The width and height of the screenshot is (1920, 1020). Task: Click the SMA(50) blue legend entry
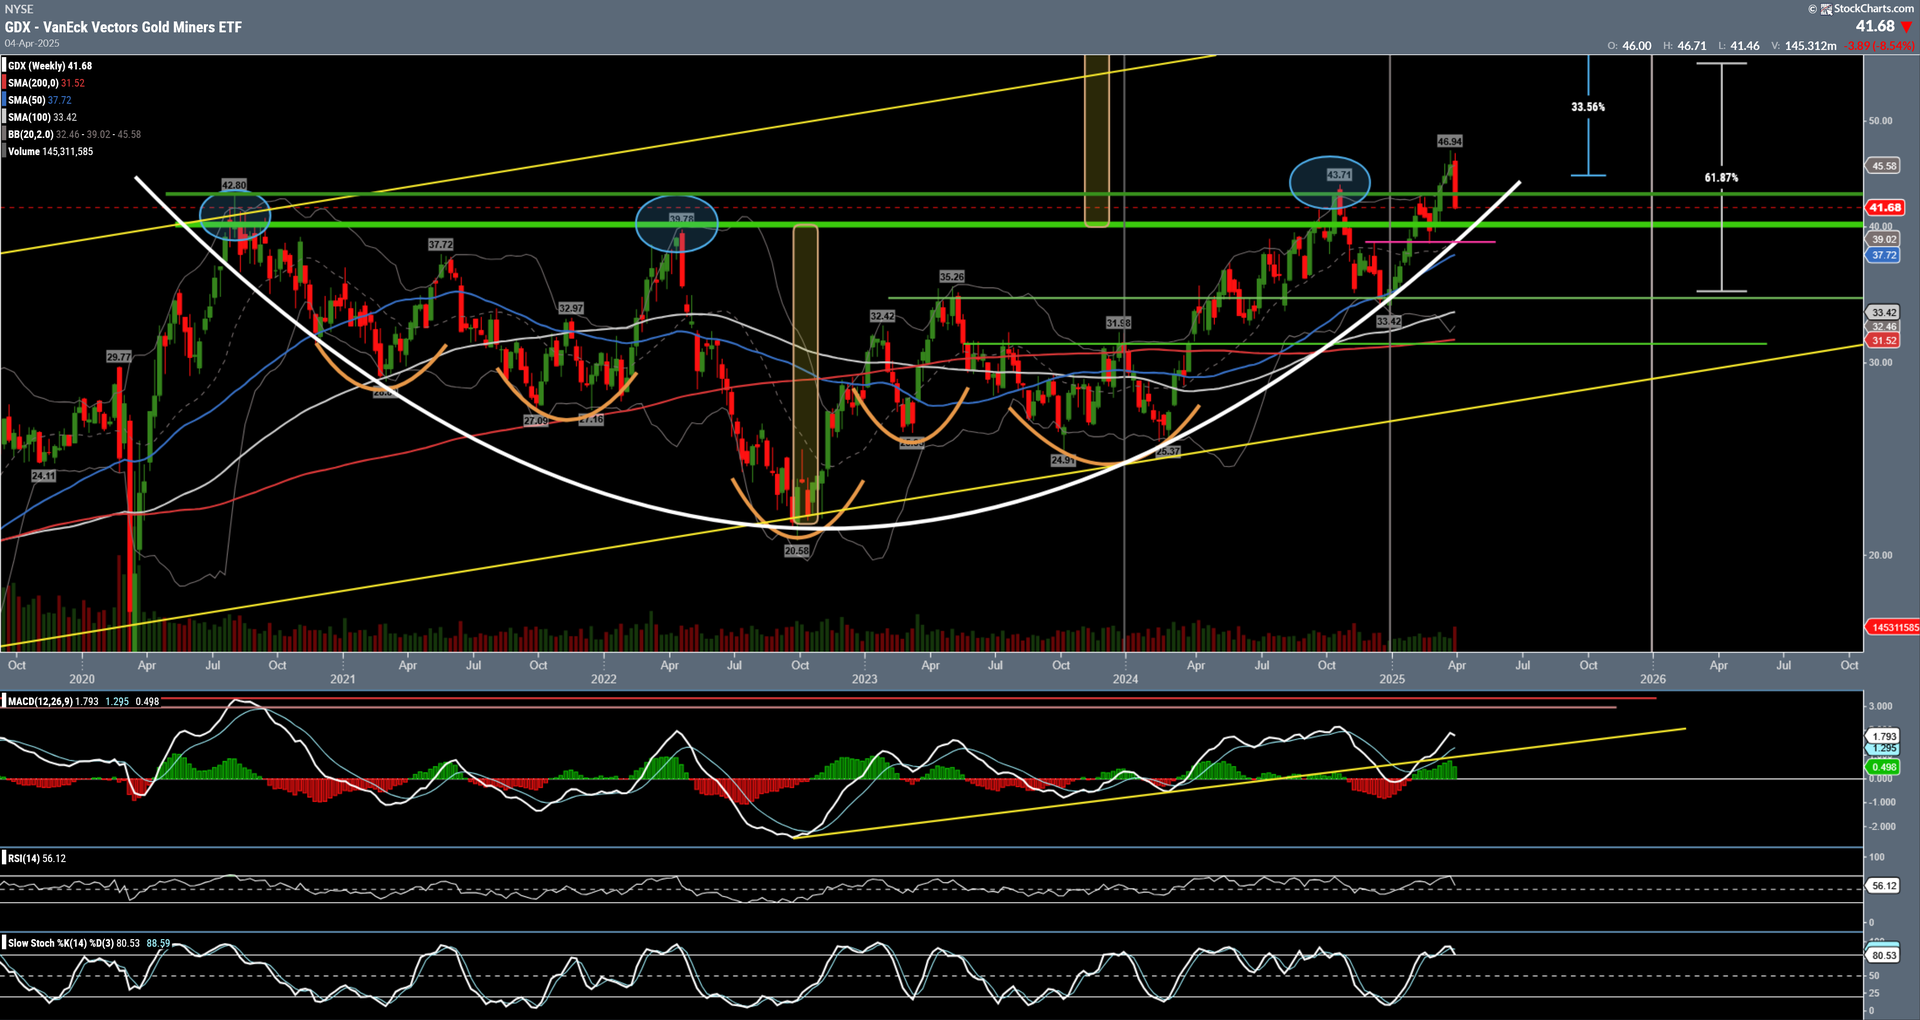pyautogui.click(x=39, y=100)
